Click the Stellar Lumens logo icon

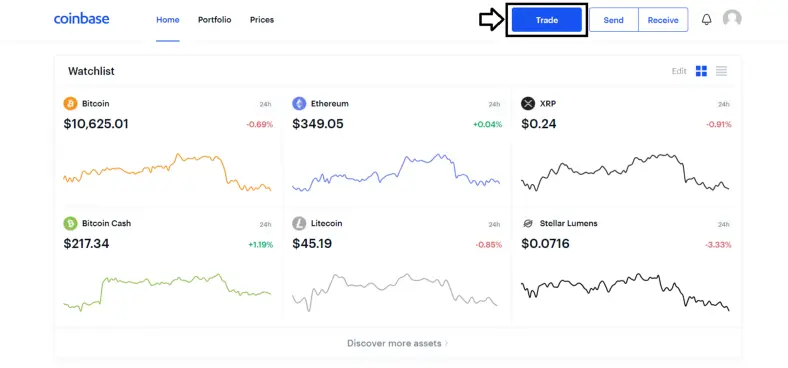[x=528, y=223]
